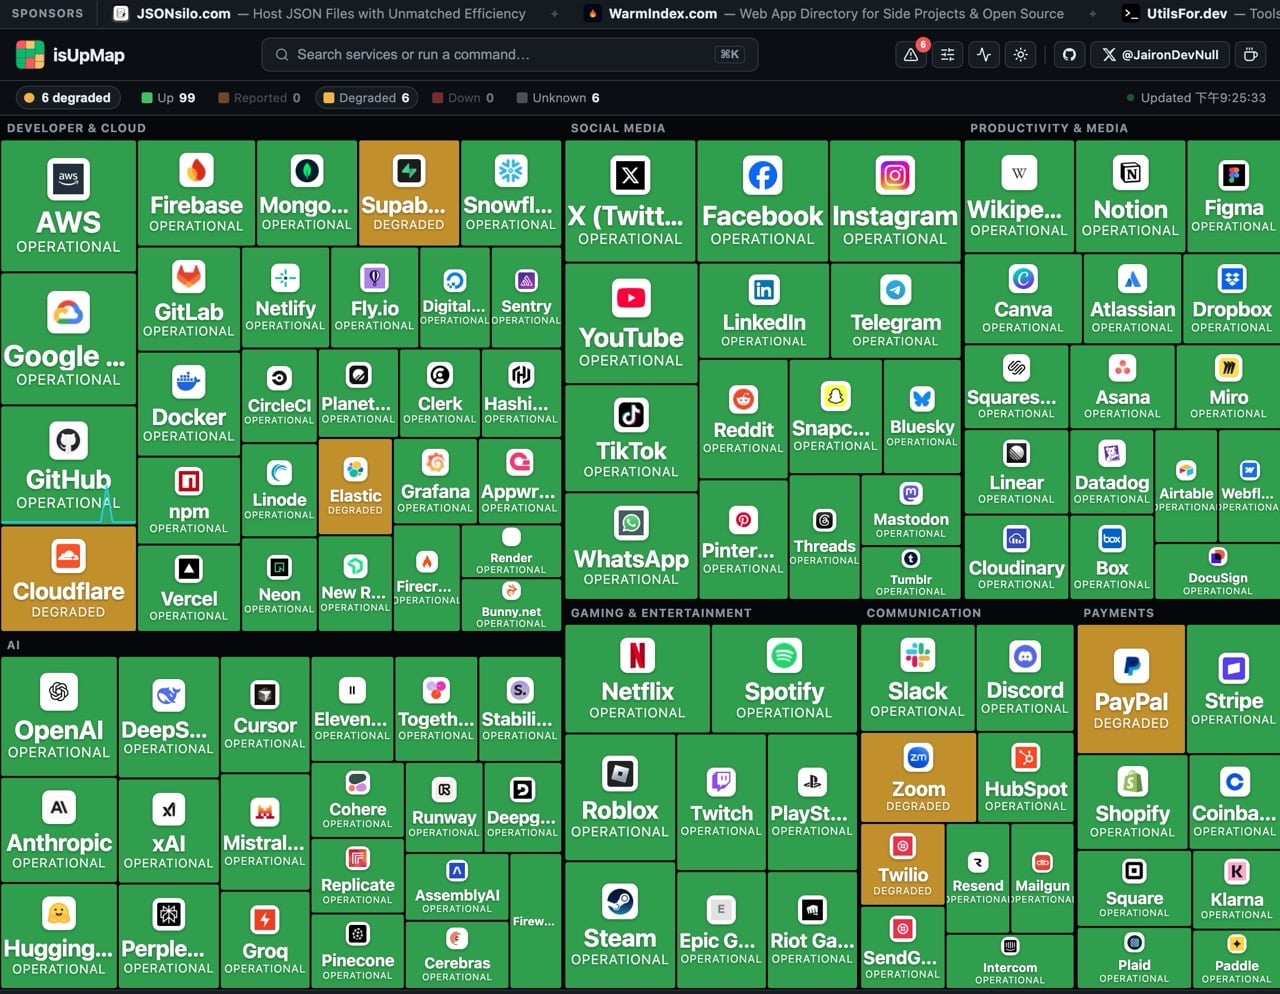Viewport: 1280px width, 994px height.
Task: Open the Telegram tile
Action: [x=895, y=311]
